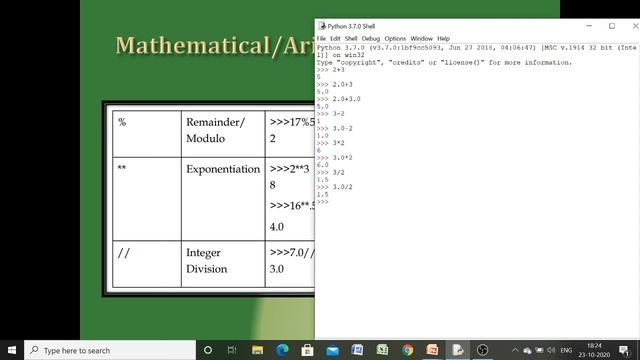Open the notification Action Center
The height and width of the screenshot is (360, 640).
coord(624,350)
